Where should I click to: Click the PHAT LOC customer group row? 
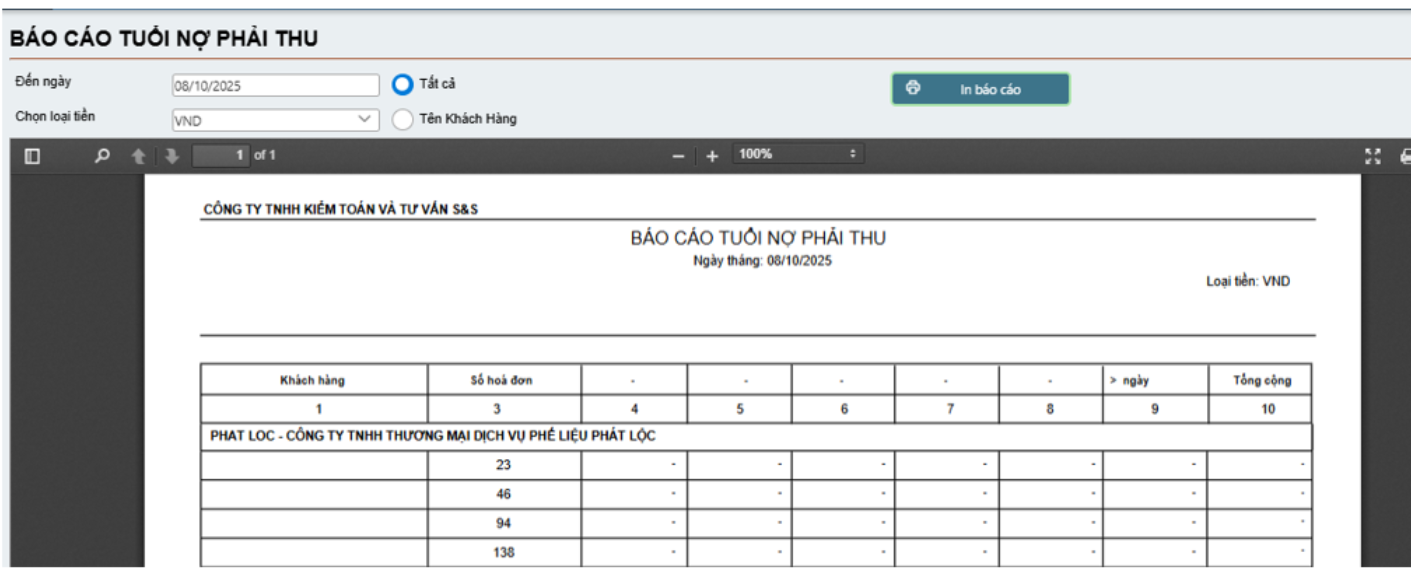[432, 437]
